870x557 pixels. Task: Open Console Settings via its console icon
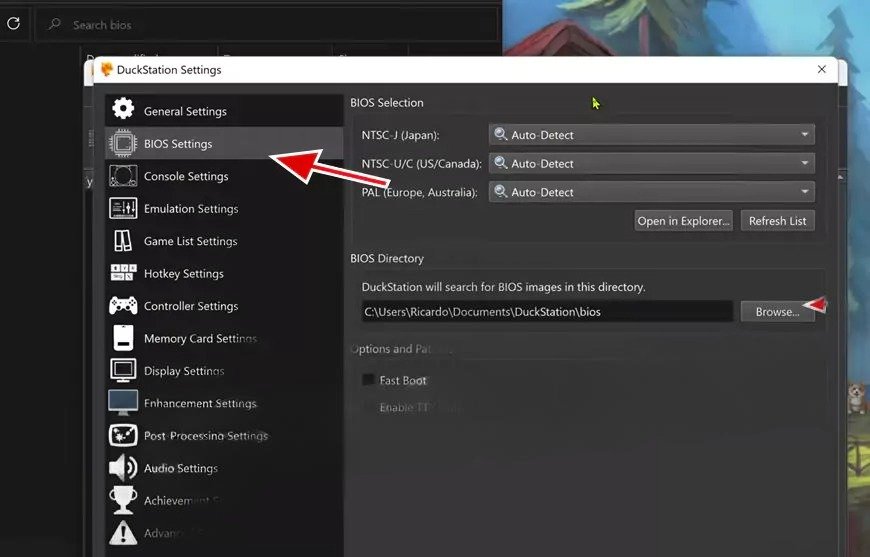(123, 176)
